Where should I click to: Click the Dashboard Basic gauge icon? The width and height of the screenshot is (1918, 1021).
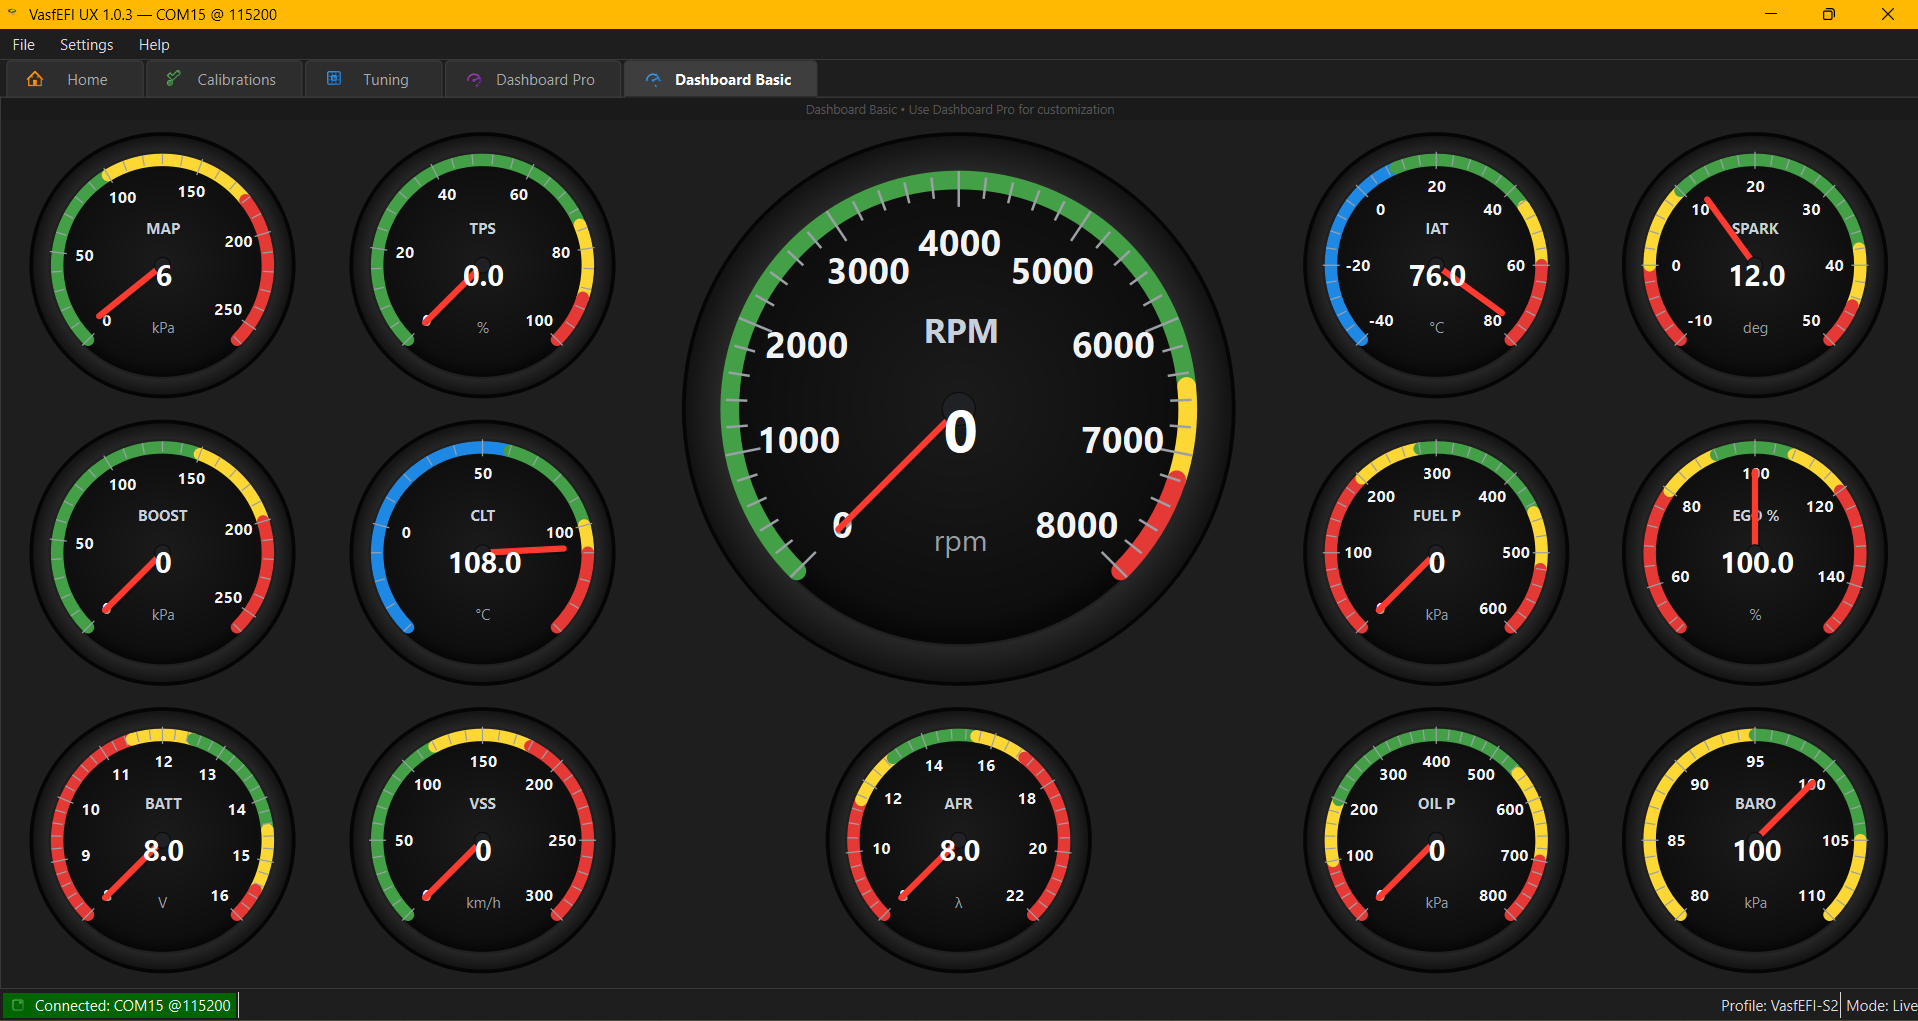pyautogui.click(x=653, y=79)
